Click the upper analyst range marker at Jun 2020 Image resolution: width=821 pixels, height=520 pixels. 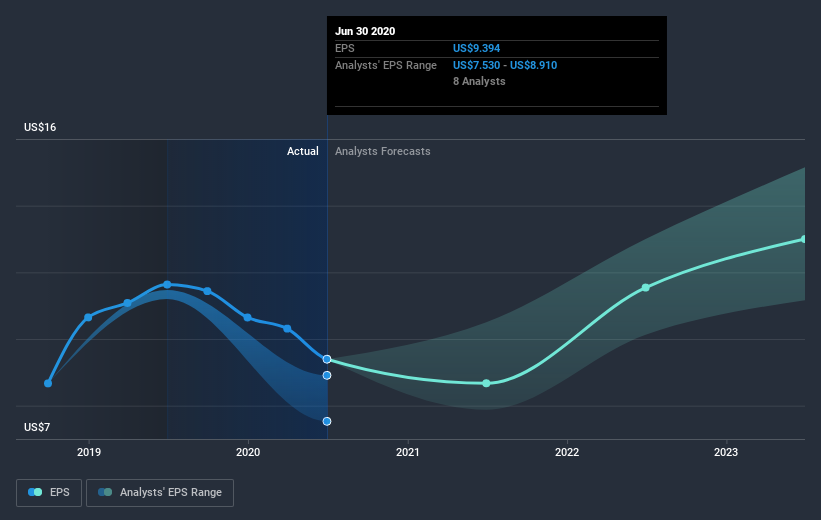click(327, 375)
